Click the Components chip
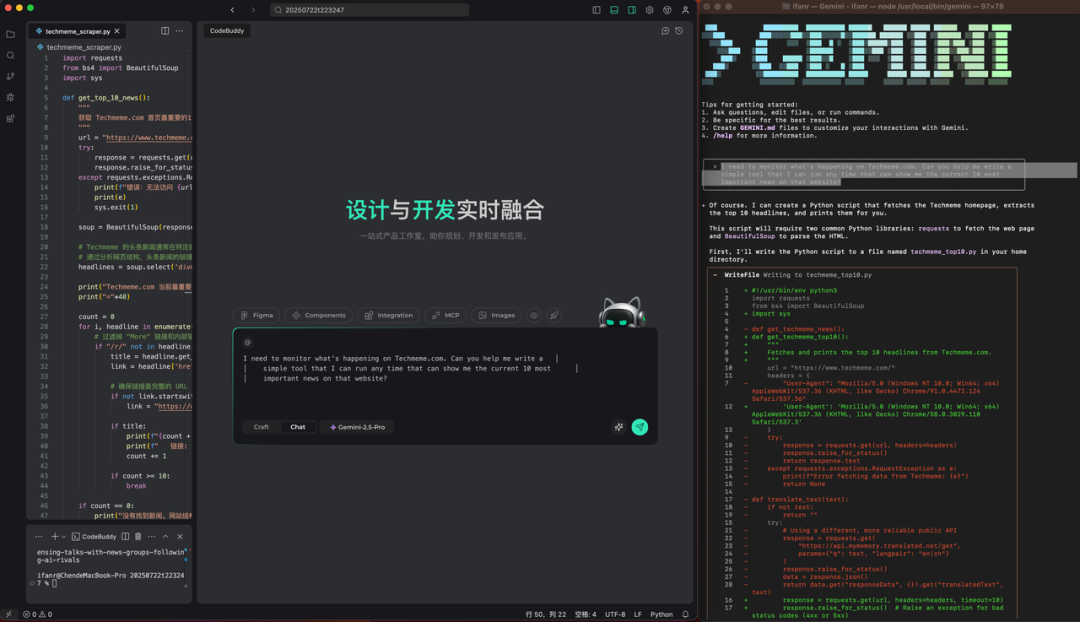Viewport: 1080px width, 622px height. (x=319, y=315)
